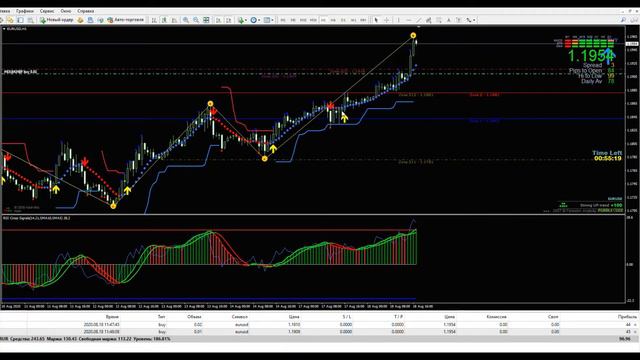Pick the equidistant channel tool
640x360 pixels.
429,20
